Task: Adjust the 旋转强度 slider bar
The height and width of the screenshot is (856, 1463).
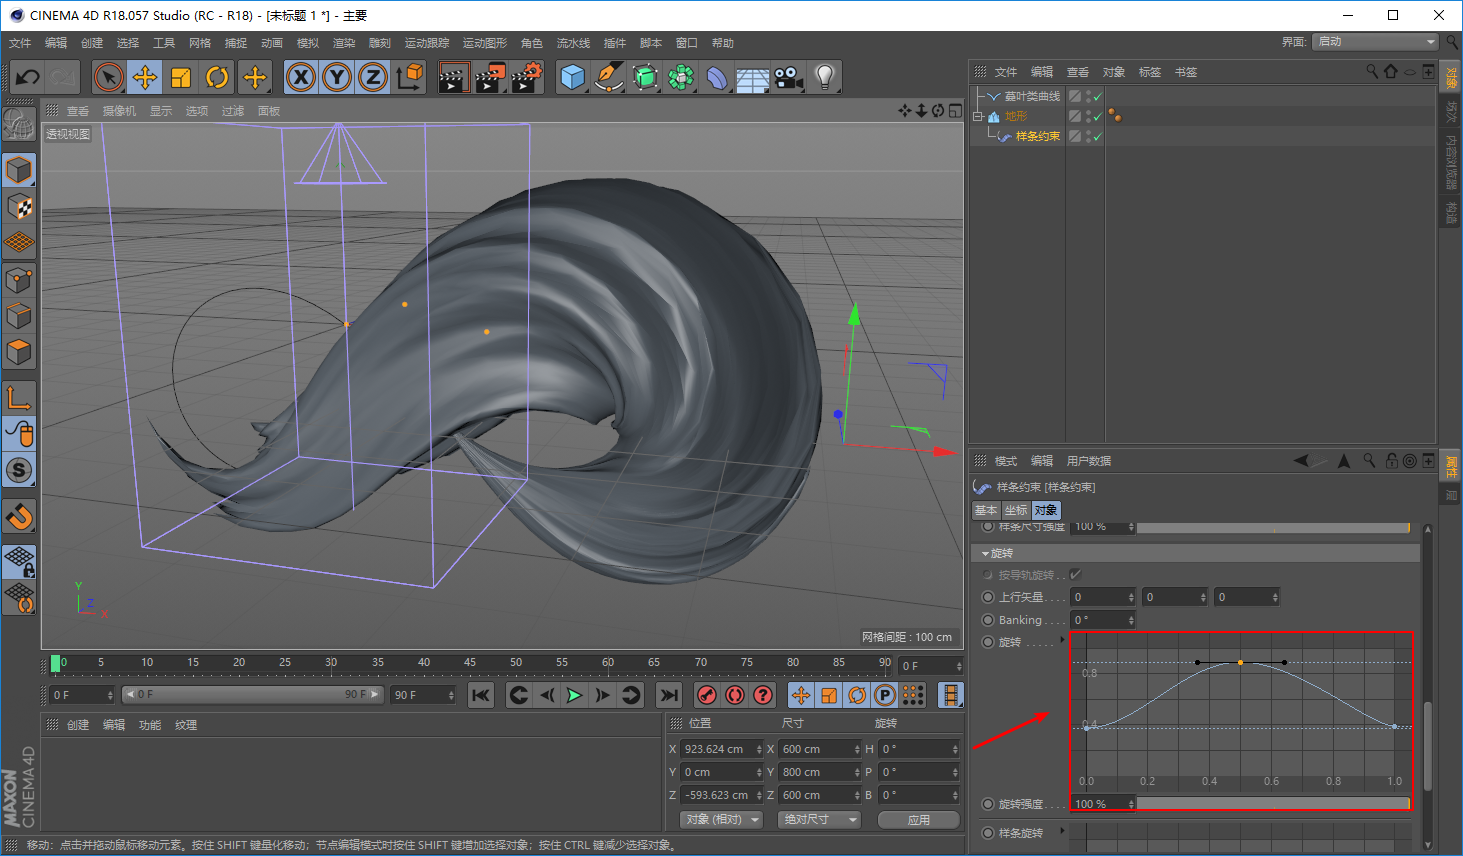Action: point(1273,804)
